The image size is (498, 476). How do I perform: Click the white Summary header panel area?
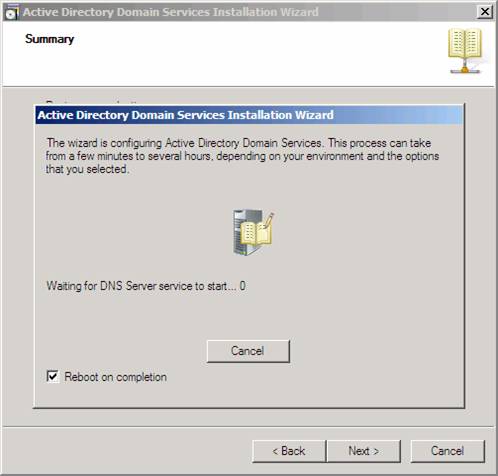pyautogui.click(x=249, y=53)
